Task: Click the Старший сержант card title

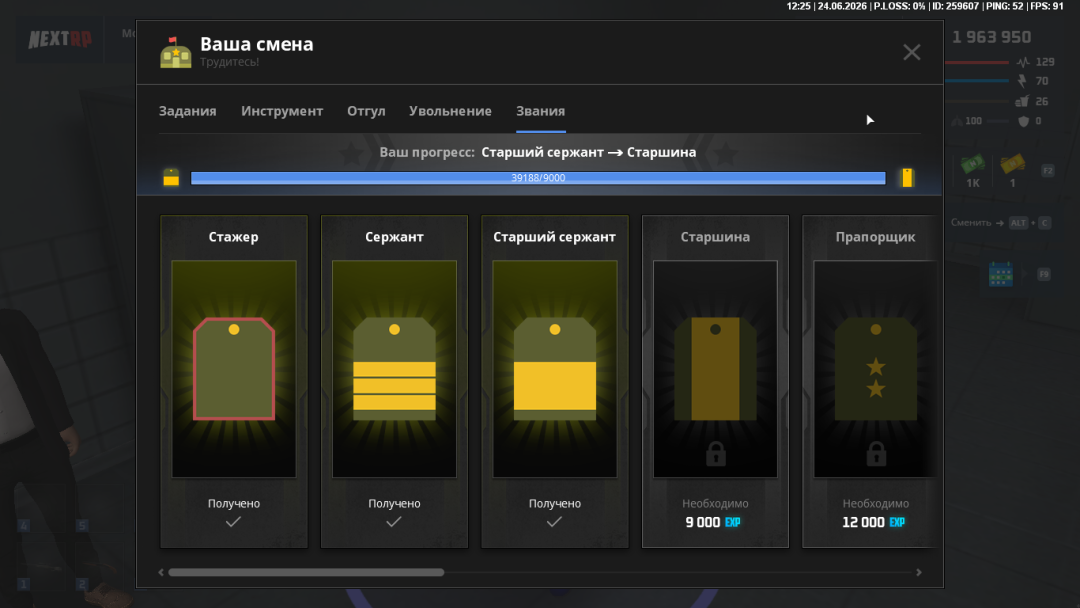Action: (554, 237)
